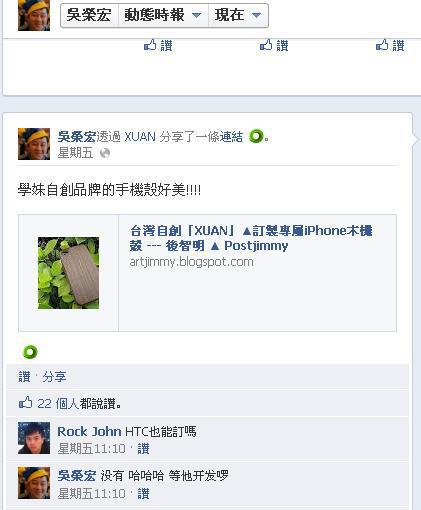This screenshot has height=510, width=421.
Task: Open artjimmy.blogspot.com domain link
Action: point(191,262)
